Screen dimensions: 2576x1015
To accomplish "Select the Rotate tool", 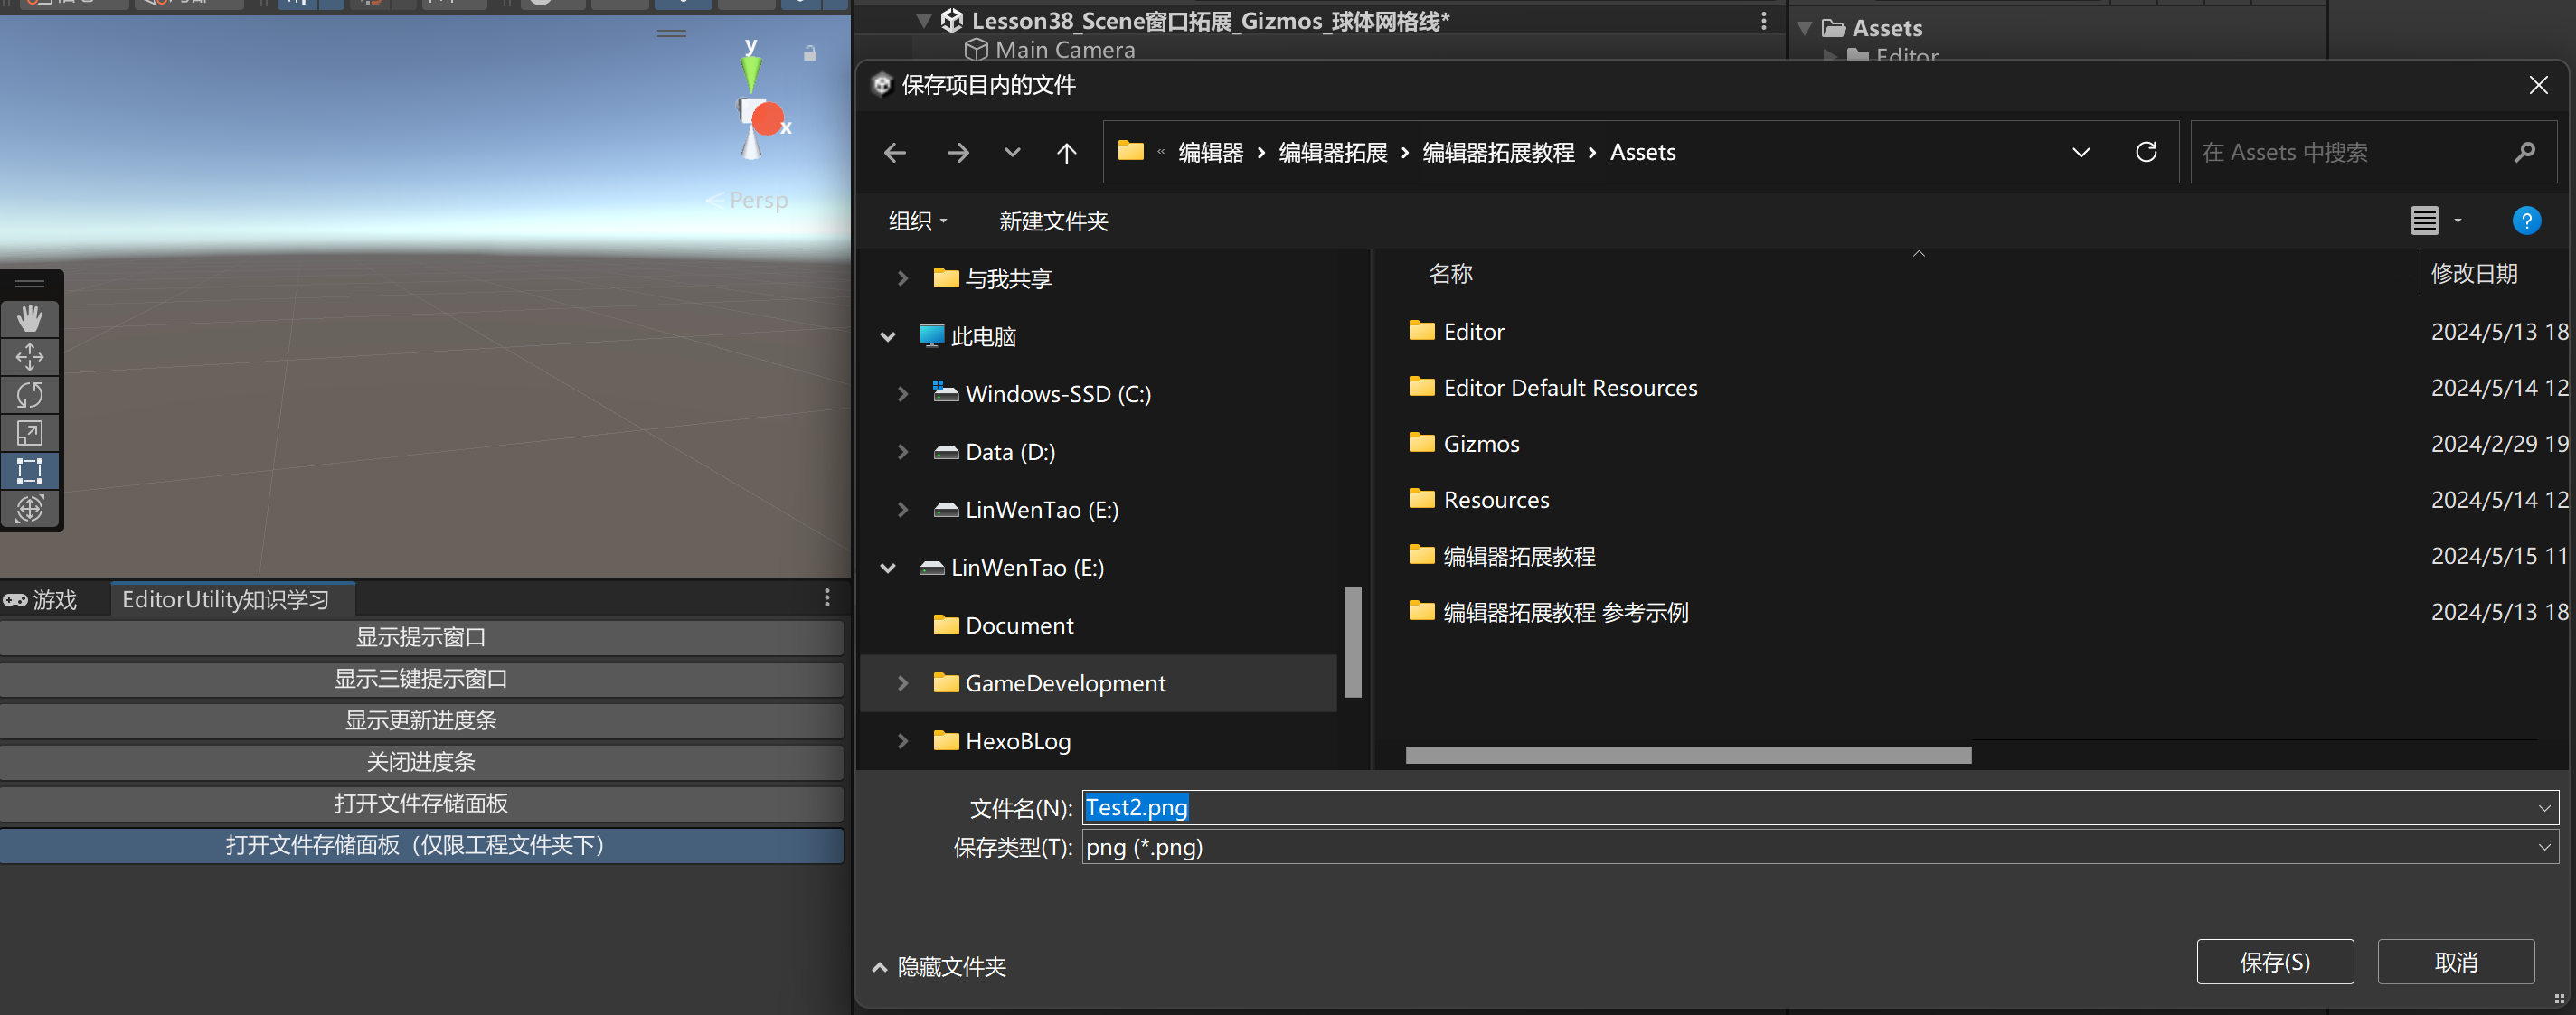I will pos(30,395).
